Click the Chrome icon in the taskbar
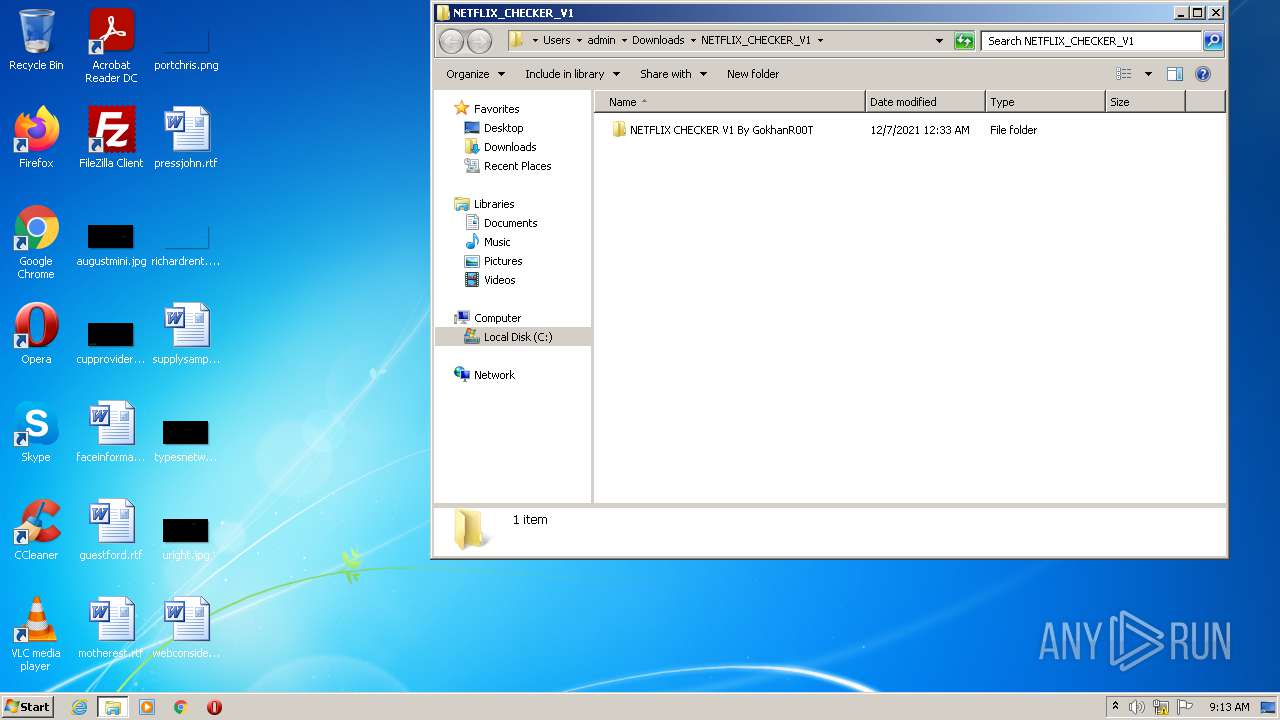This screenshot has height=720, width=1280. tap(181, 707)
